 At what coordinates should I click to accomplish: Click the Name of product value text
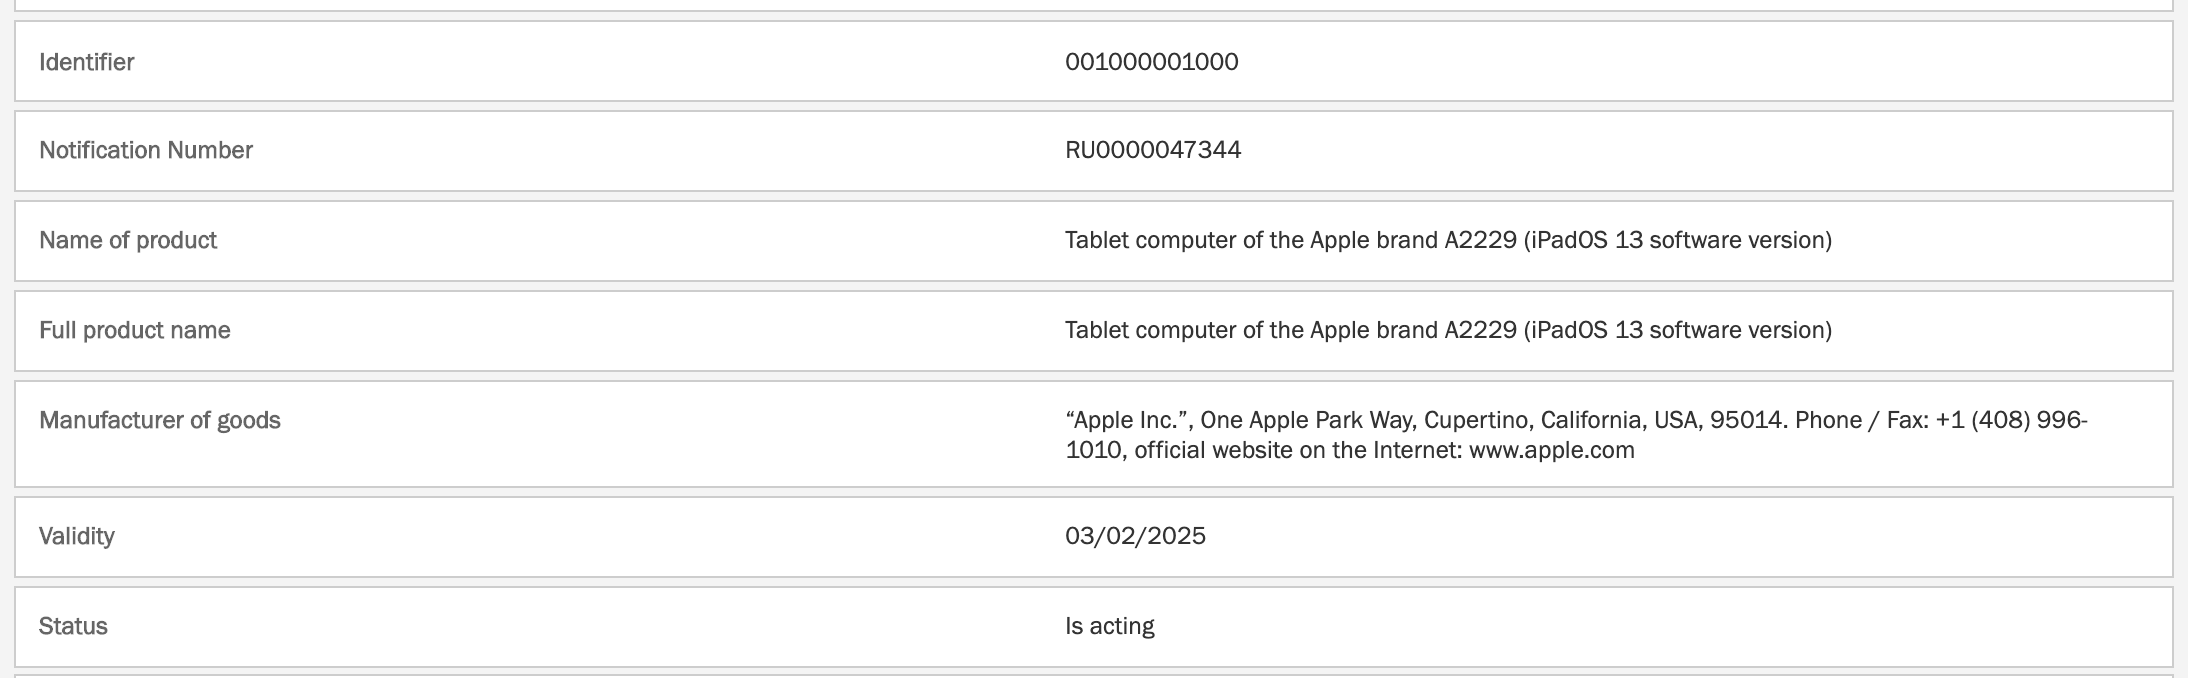1448,240
